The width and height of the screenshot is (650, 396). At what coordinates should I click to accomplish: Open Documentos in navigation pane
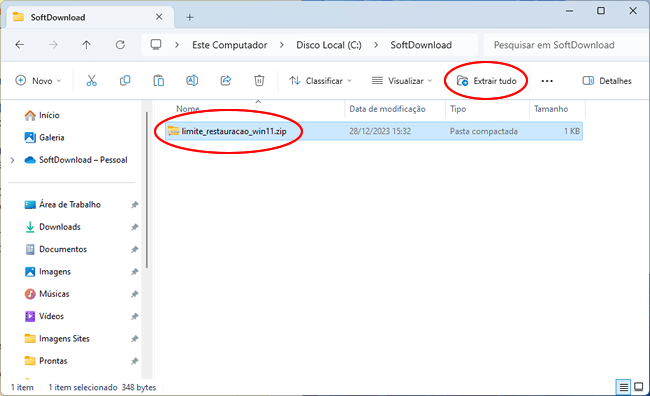click(56, 250)
